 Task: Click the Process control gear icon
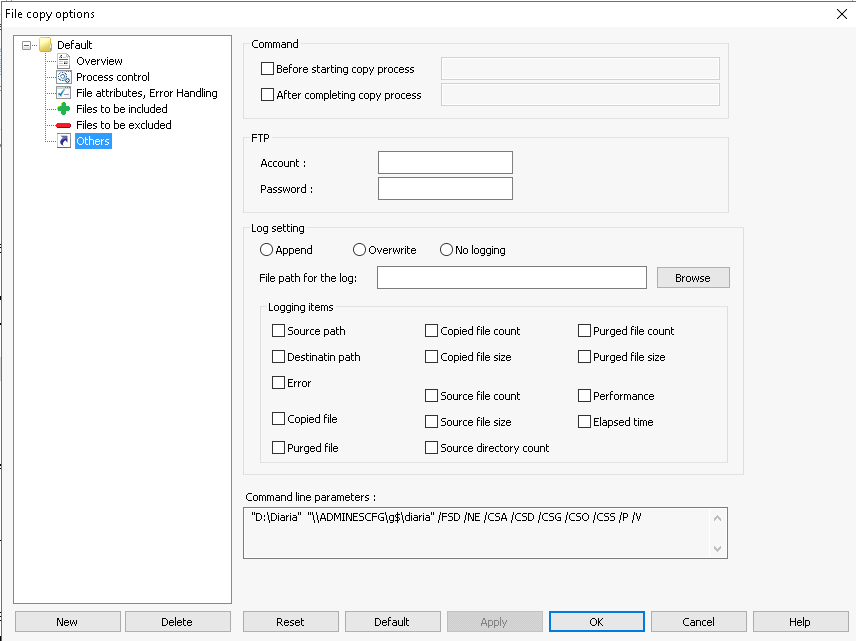[64, 77]
